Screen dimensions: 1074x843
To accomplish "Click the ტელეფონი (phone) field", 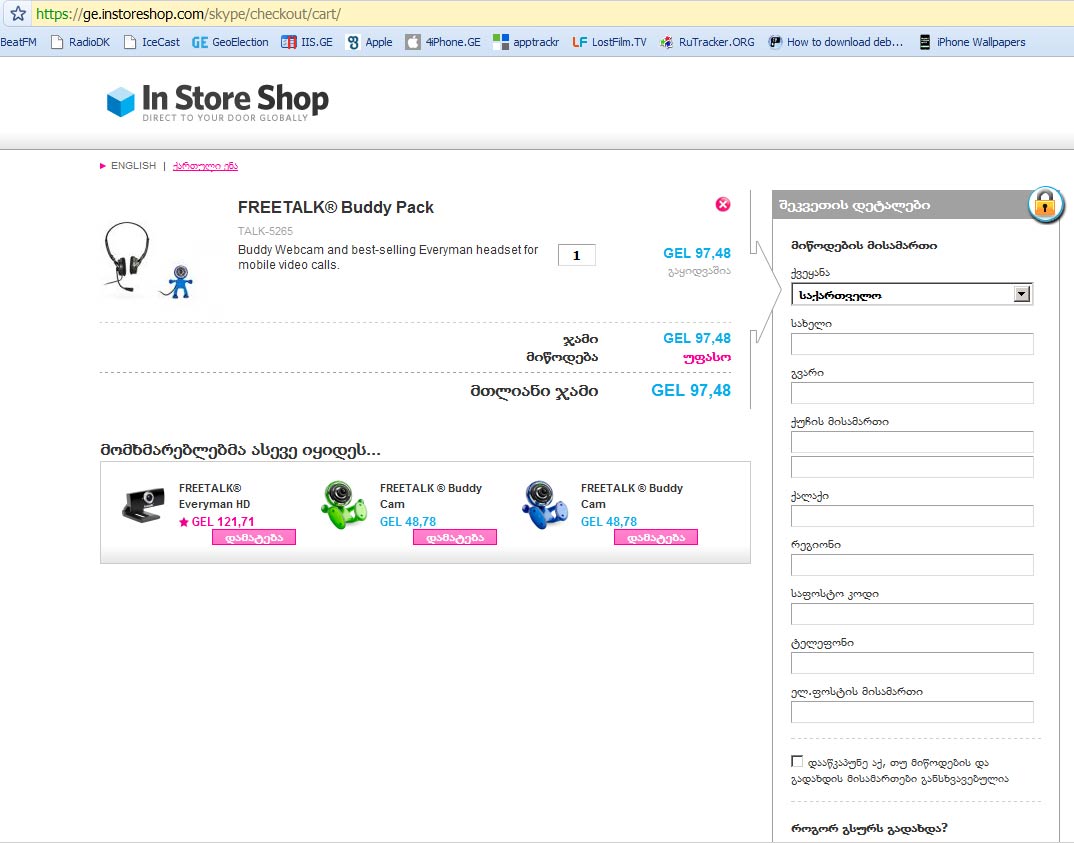I will 912,663.
